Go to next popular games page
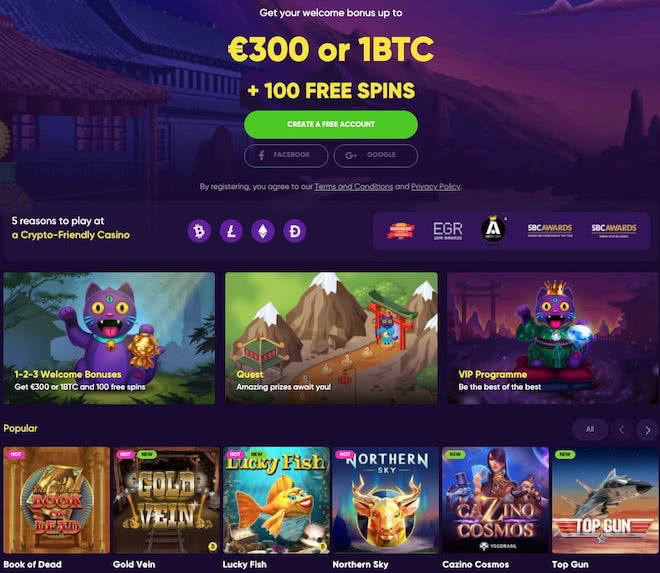 pos(648,430)
